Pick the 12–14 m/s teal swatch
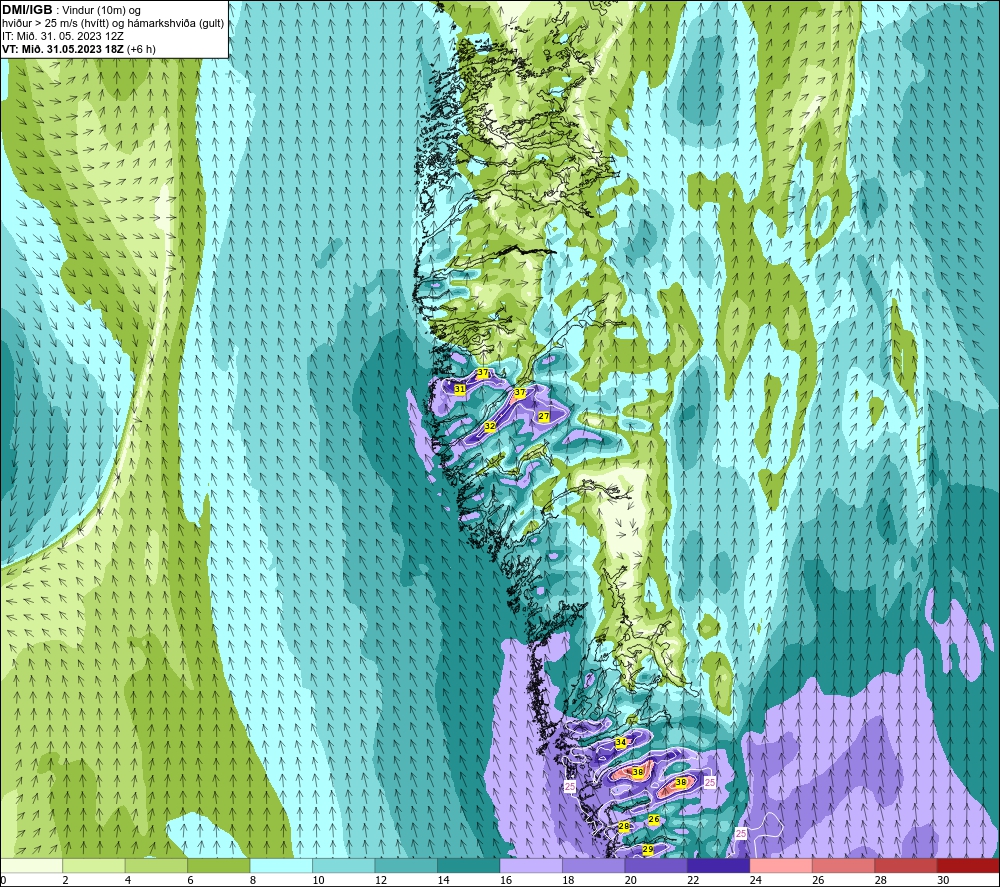Screen dimensions: 1000x887 coord(406,865)
